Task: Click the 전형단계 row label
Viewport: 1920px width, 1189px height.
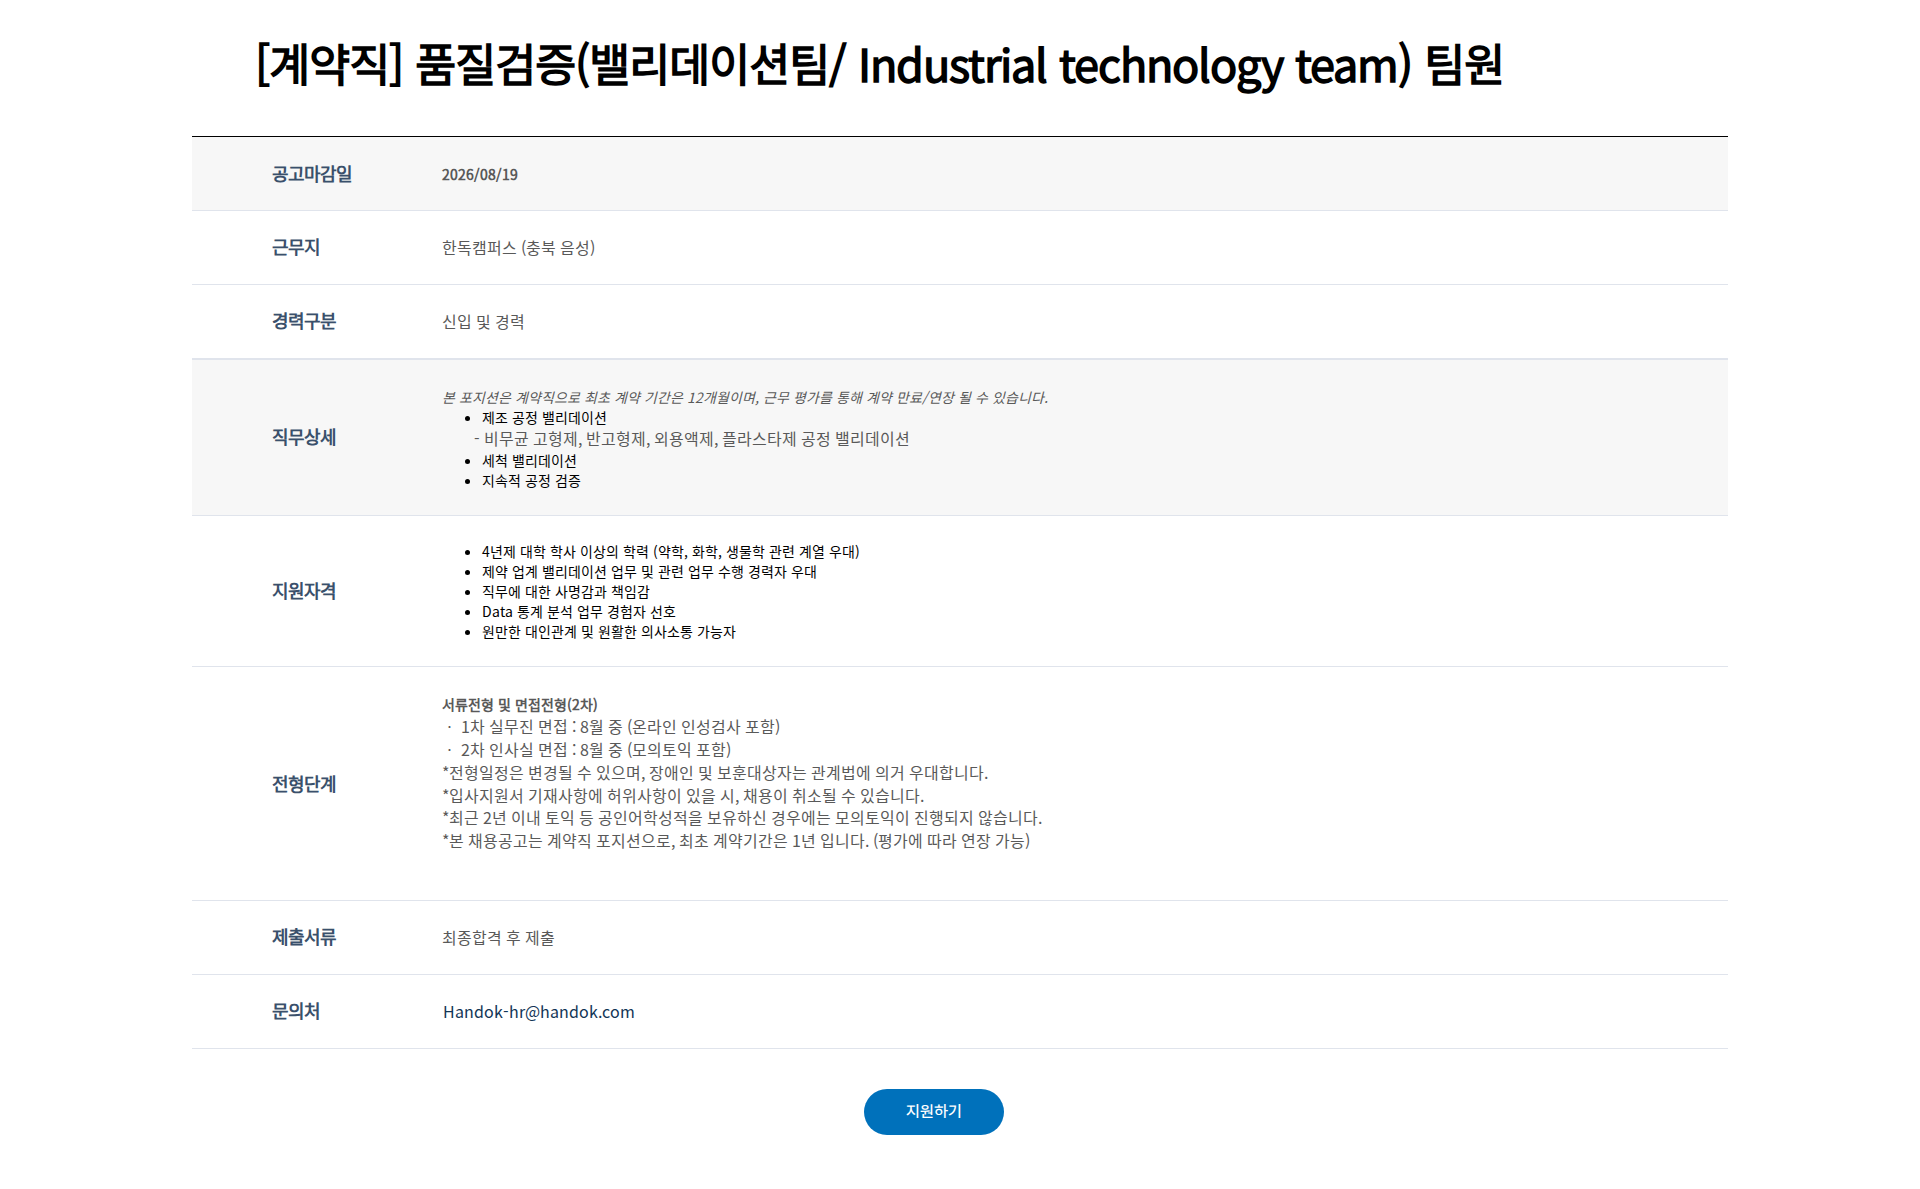Action: coord(304,784)
